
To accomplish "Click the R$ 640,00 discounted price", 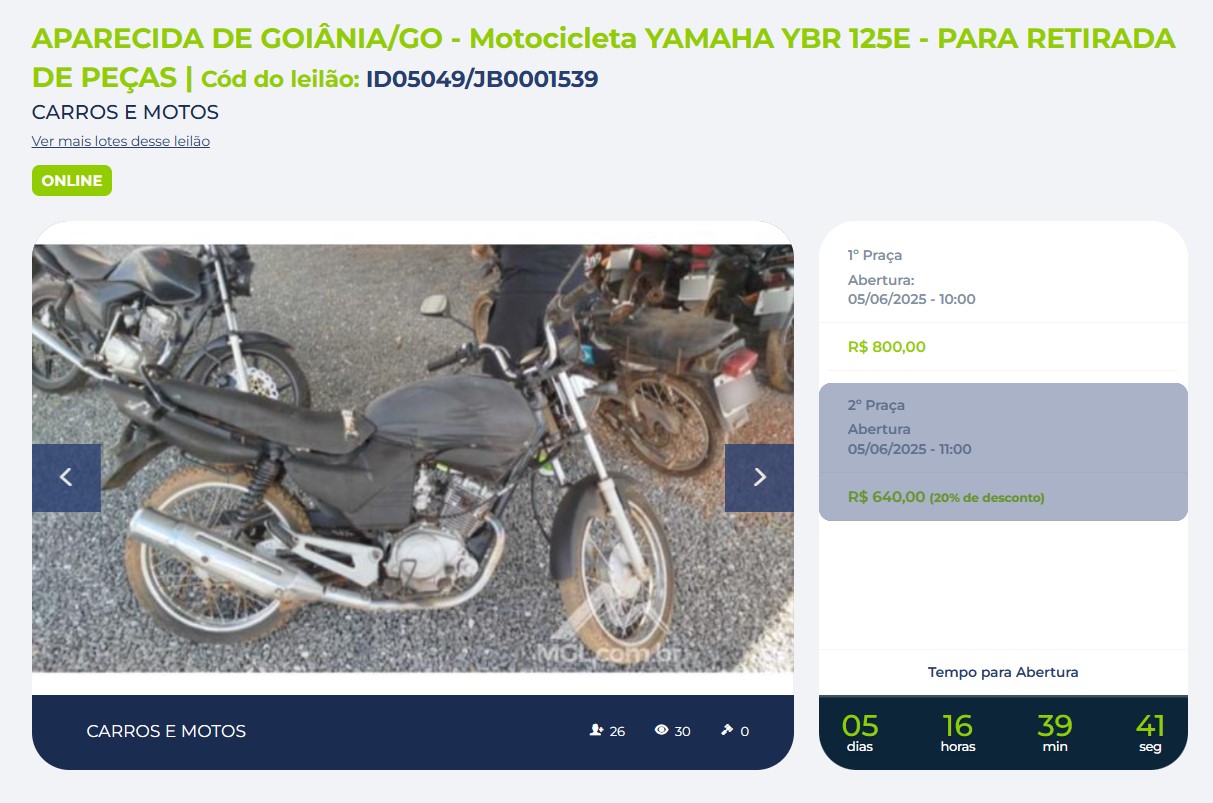I will tap(886, 496).
